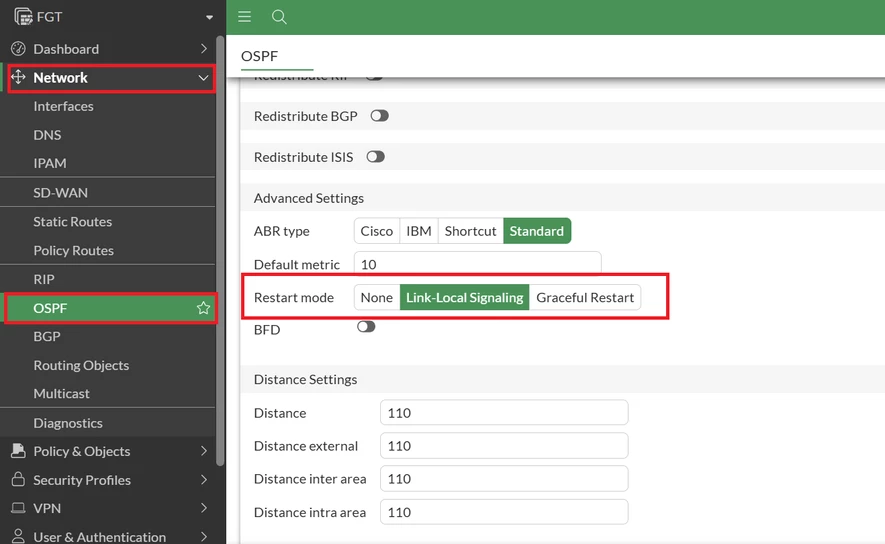This screenshot has height=544, width=885.
Task: Click the Distance Settings heading
Action: (305, 379)
